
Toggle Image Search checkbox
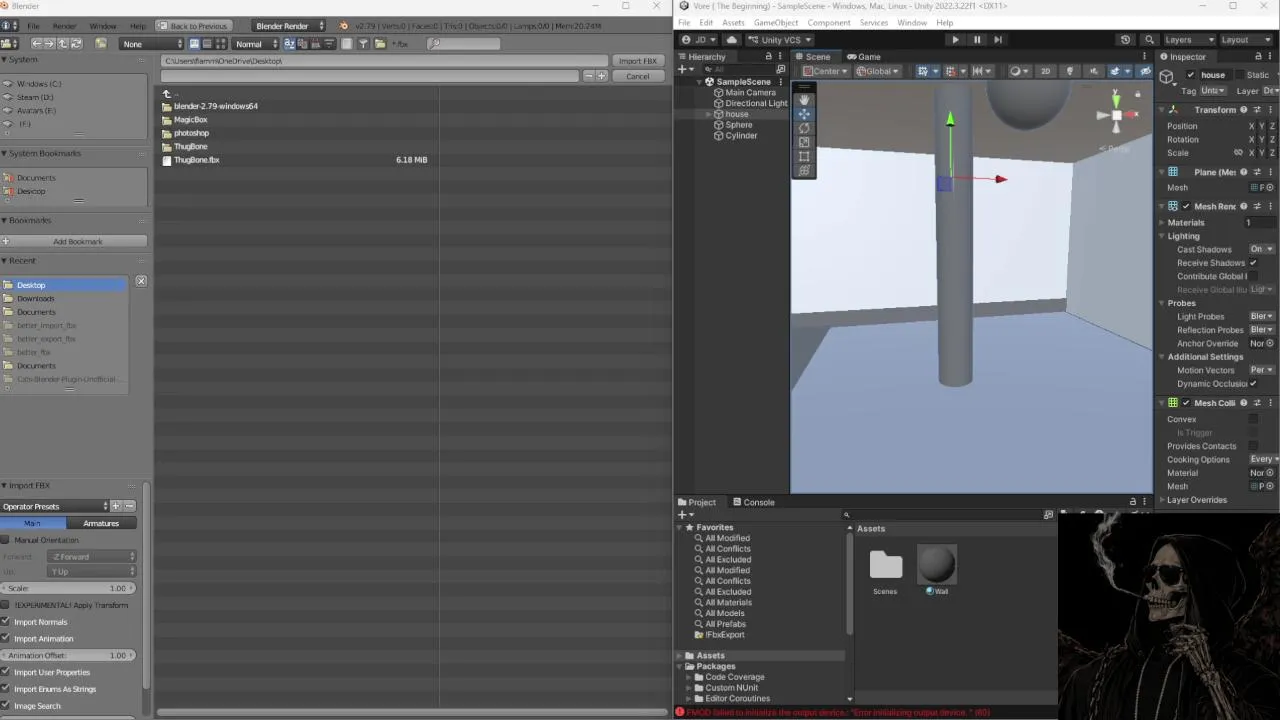coord(6,706)
